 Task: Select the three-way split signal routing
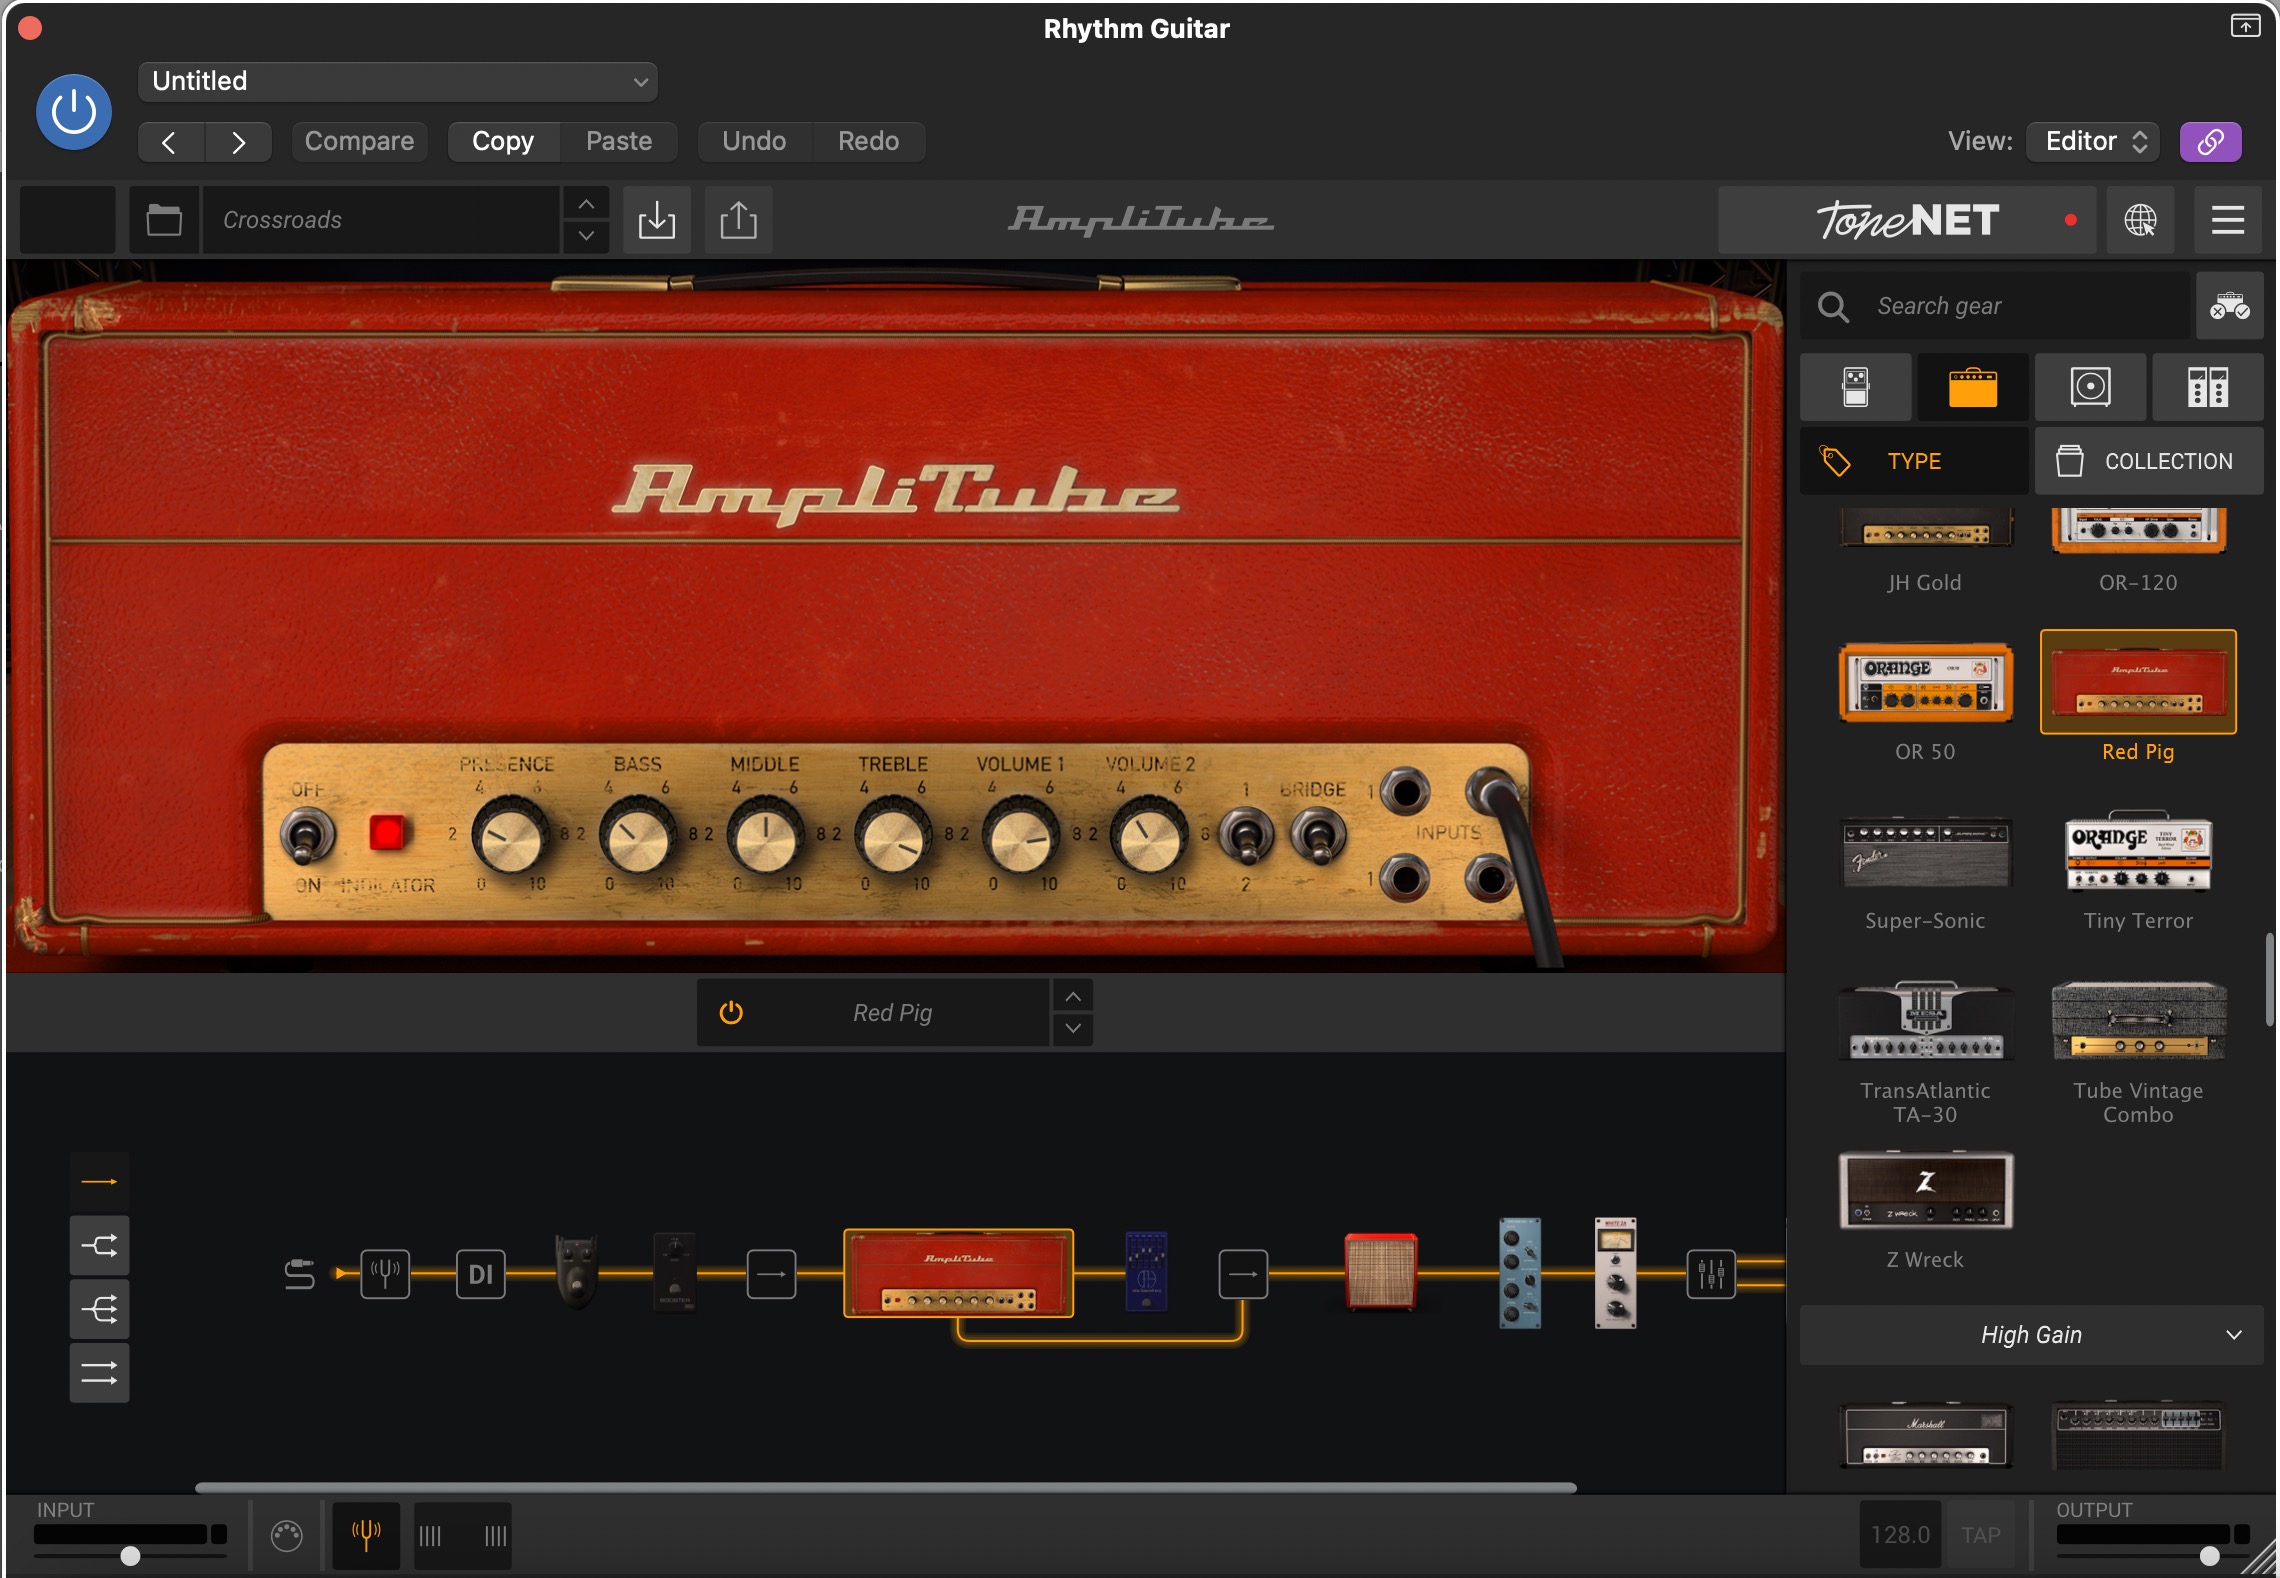(99, 1309)
